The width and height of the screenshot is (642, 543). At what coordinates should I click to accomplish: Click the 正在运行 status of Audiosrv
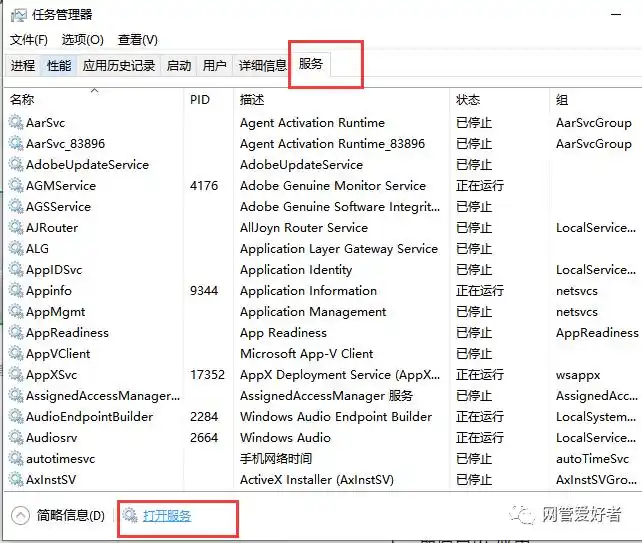click(x=480, y=437)
